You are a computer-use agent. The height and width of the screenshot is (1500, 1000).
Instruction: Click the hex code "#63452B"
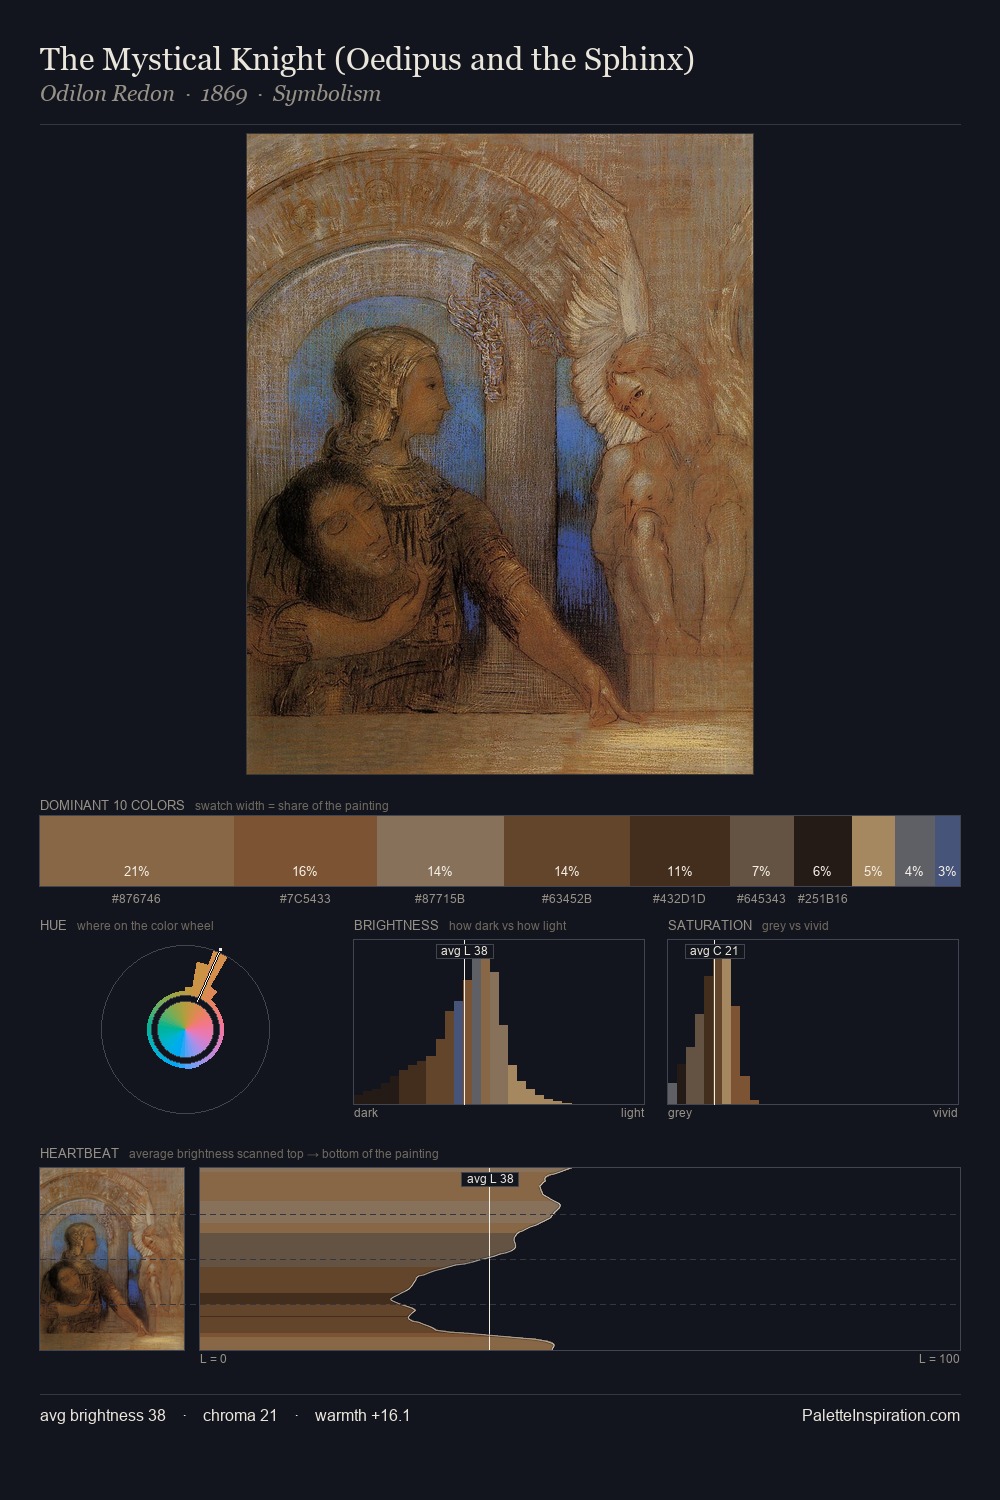pos(567,899)
